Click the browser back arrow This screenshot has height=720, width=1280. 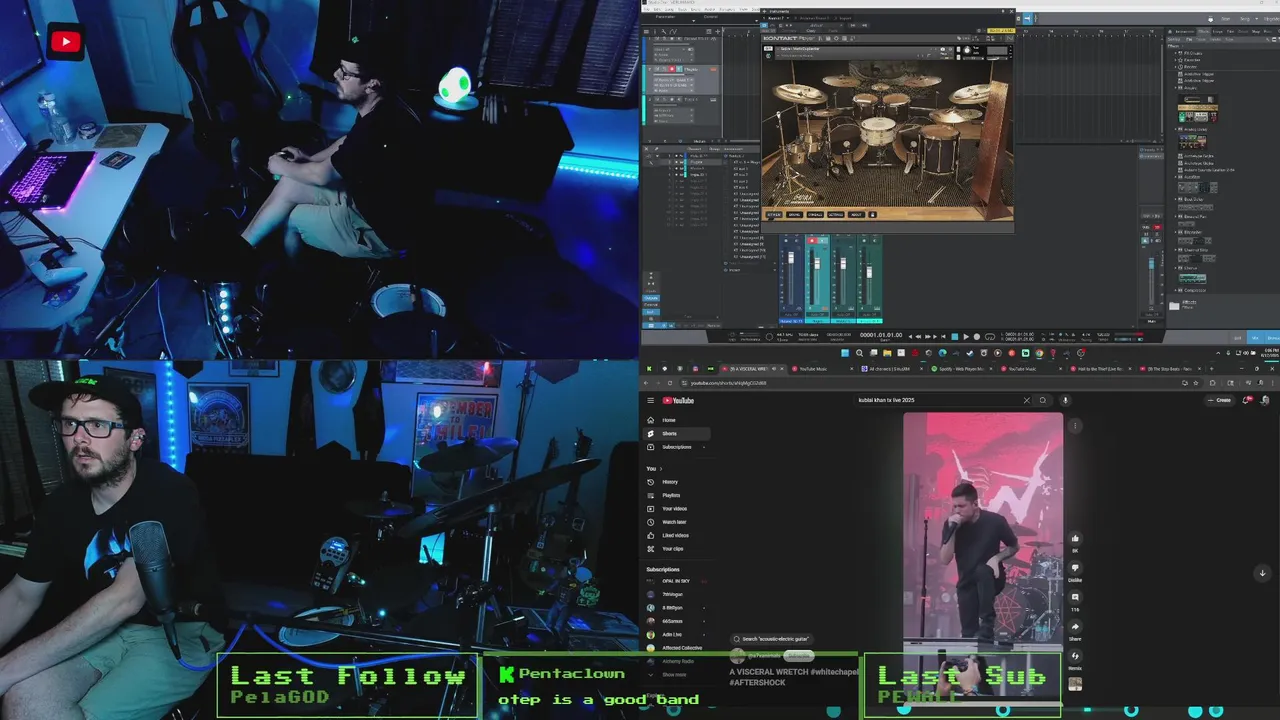tap(646, 383)
